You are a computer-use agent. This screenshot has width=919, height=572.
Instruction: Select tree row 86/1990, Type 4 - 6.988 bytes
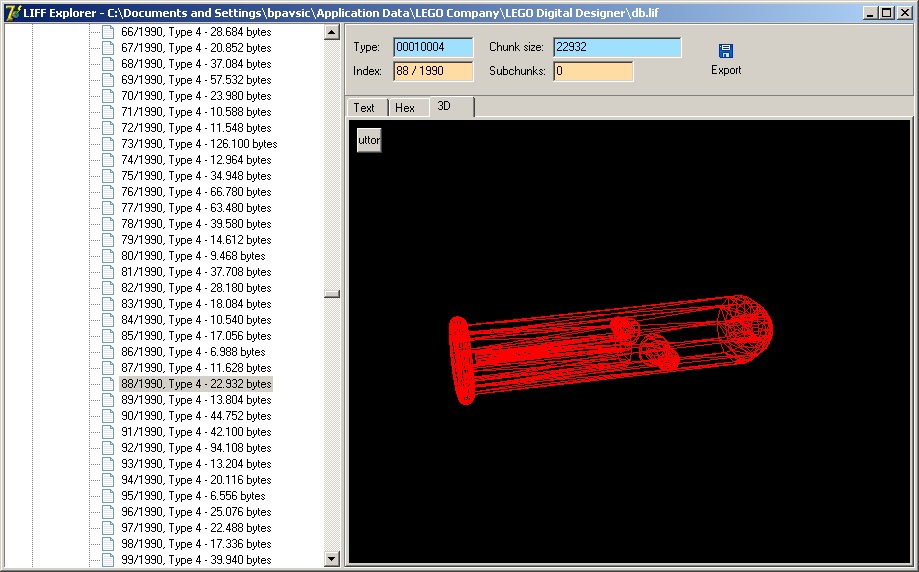pyautogui.click(x=193, y=352)
